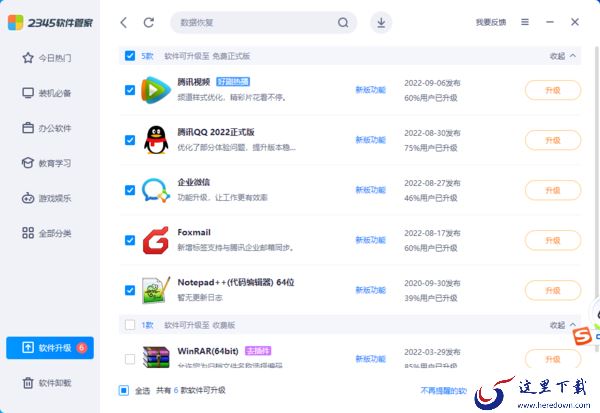Uncheck the Foxmail checkbox
Screen dimensions: 600x413
[x=130, y=240]
